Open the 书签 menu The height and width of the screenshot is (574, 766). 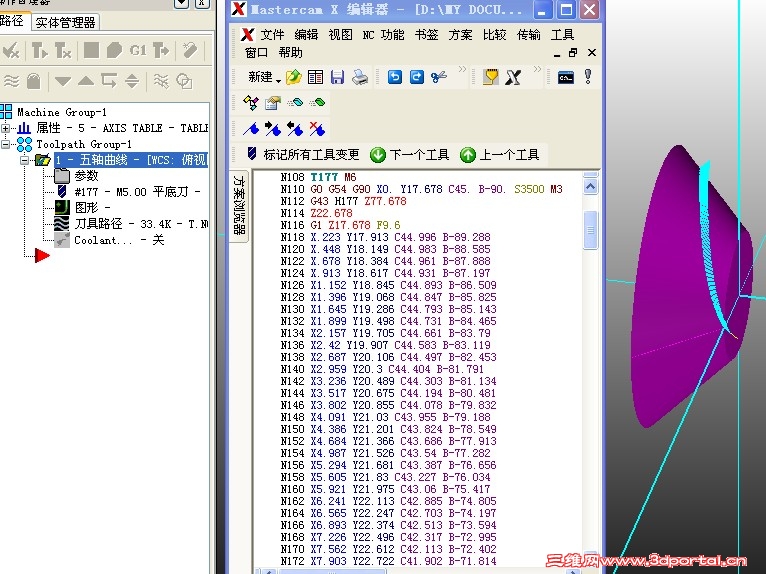(426, 35)
